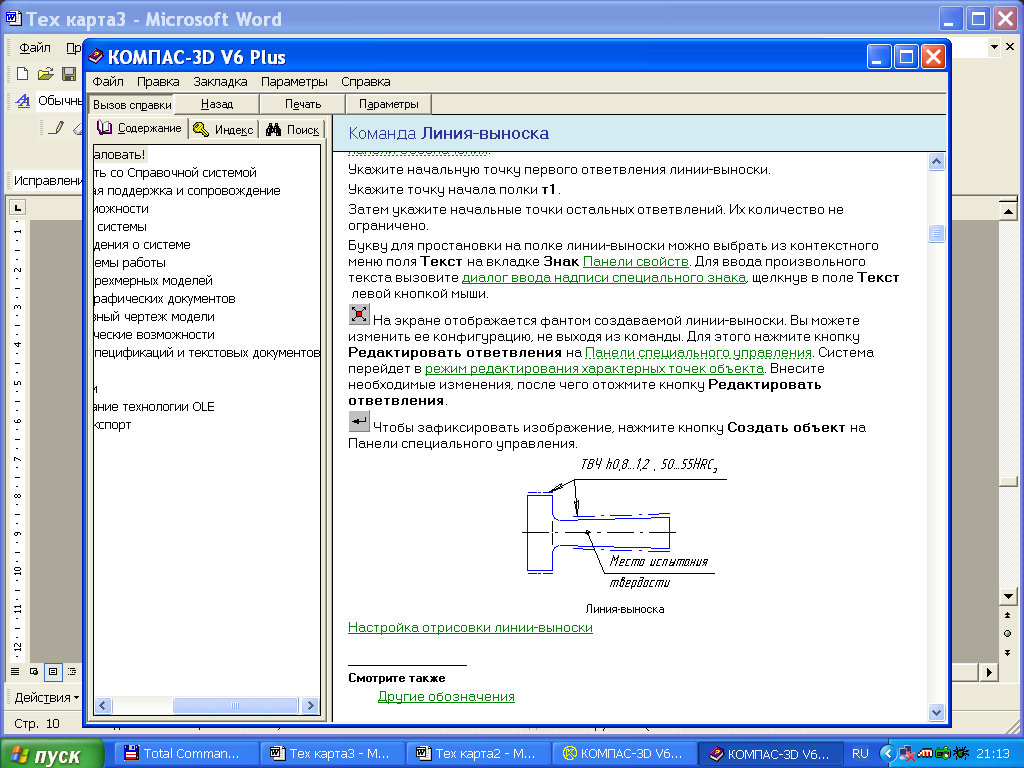Select 'ание технологии OLE' in contents tree
The image size is (1024, 768).
click(154, 407)
